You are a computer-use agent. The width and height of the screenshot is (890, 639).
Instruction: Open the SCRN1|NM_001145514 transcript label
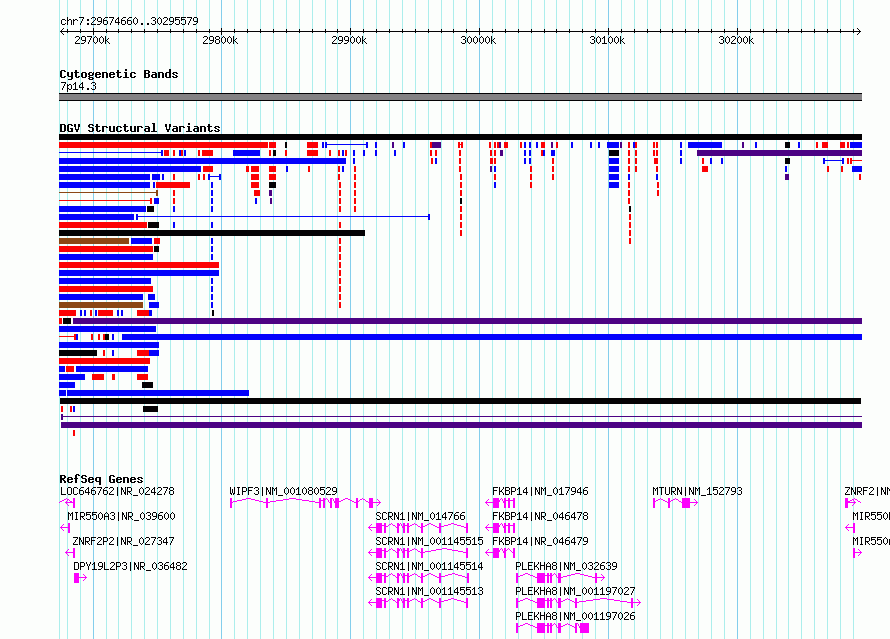[x=429, y=566]
